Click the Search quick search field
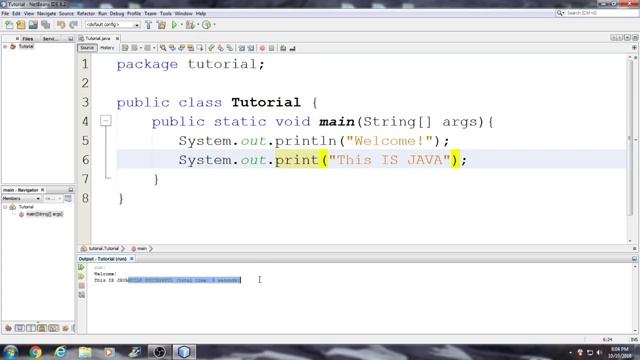The width and height of the screenshot is (640, 360). click(x=597, y=13)
